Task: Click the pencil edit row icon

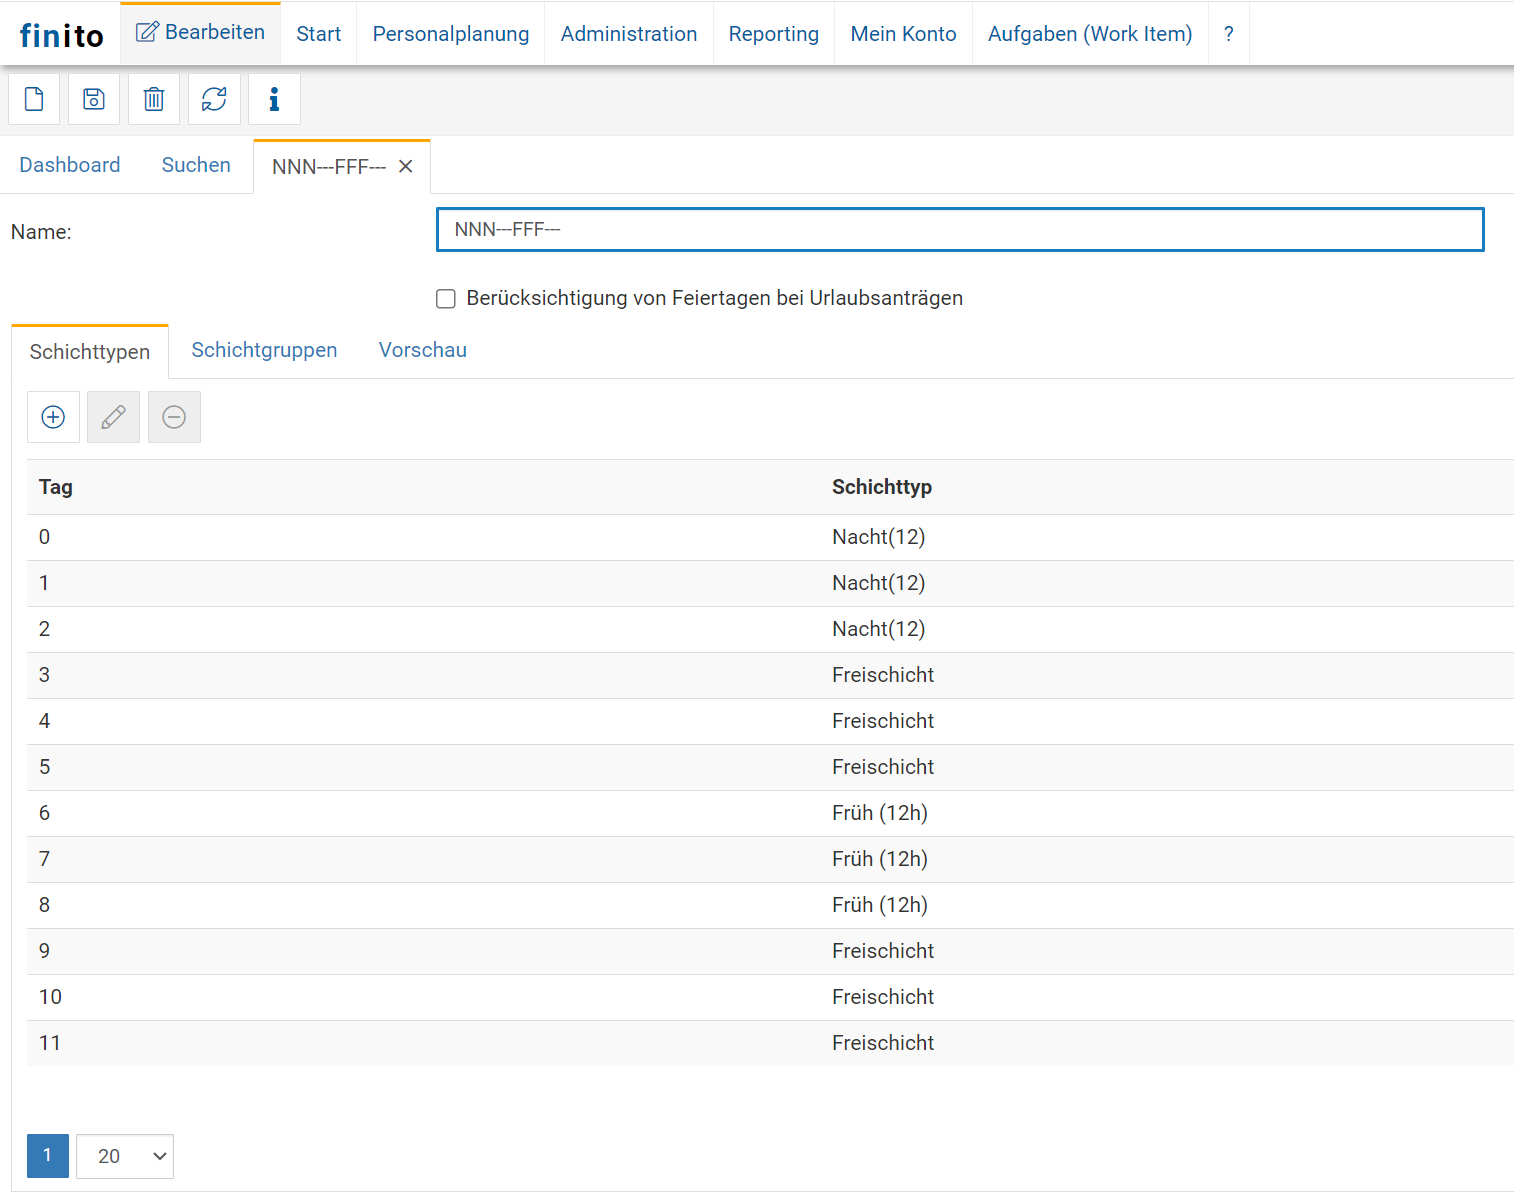Action: 113,417
